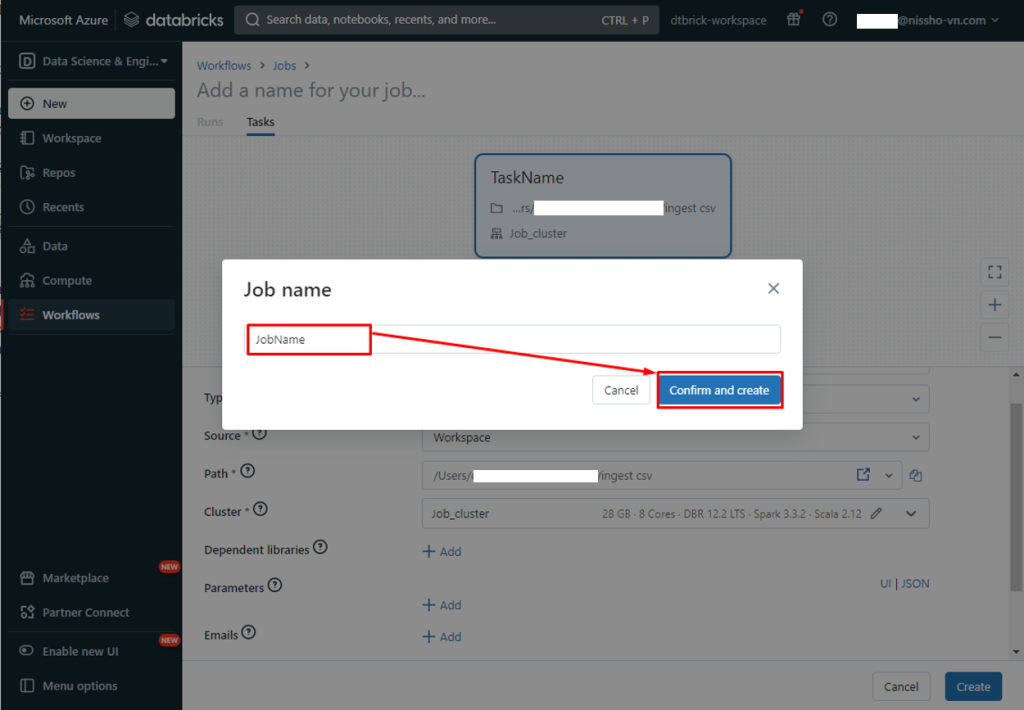This screenshot has height=710, width=1024.
Task: Switch to the Tasks tab
Action: [x=261, y=122]
